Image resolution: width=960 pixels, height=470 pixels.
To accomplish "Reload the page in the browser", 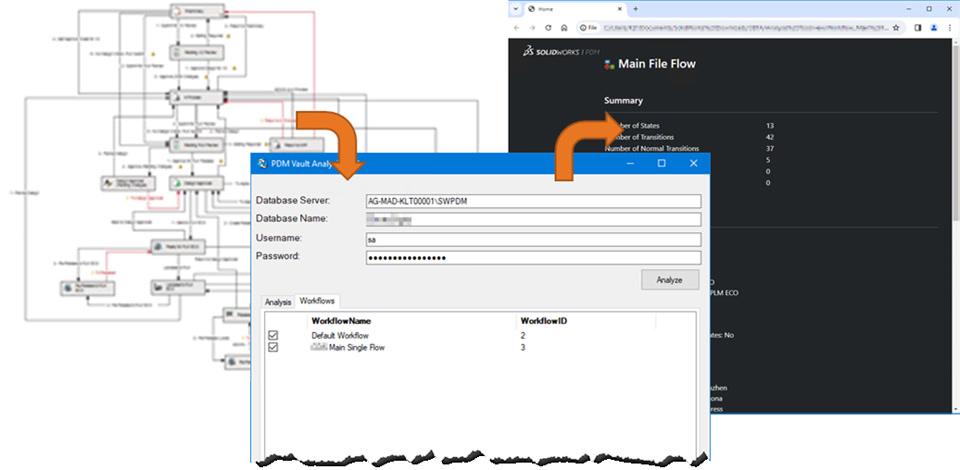I will coord(548,28).
